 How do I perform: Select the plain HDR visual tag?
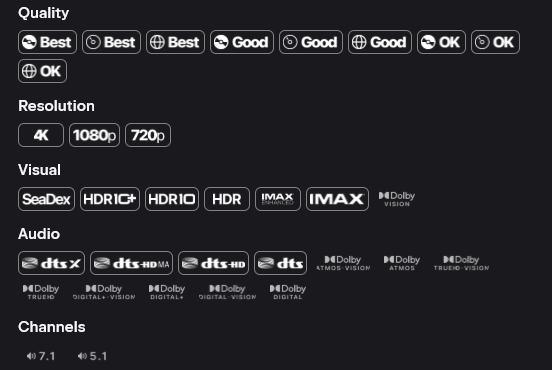click(x=227, y=199)
